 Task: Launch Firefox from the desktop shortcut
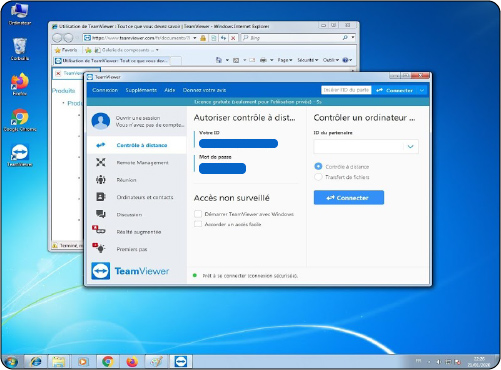point(20,85)
